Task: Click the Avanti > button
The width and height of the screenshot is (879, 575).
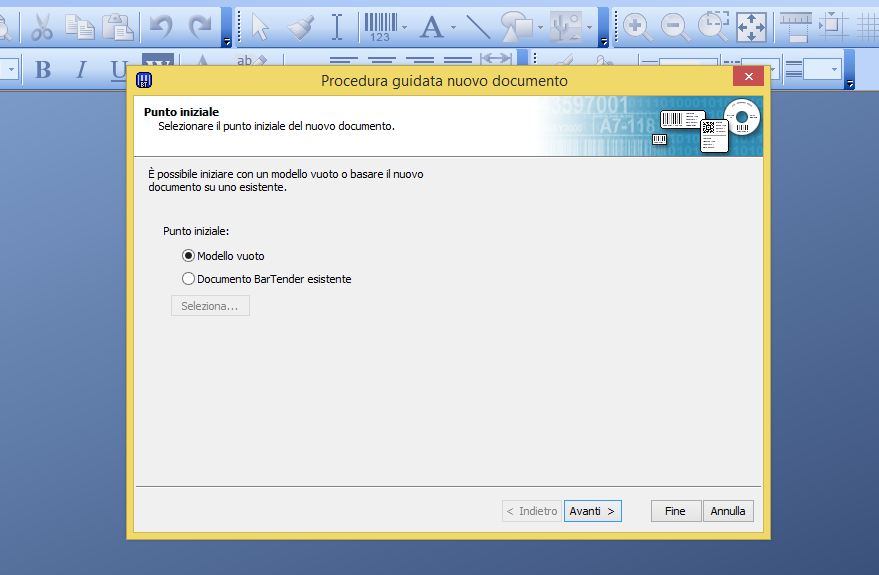Action: (x=593, y=511)
